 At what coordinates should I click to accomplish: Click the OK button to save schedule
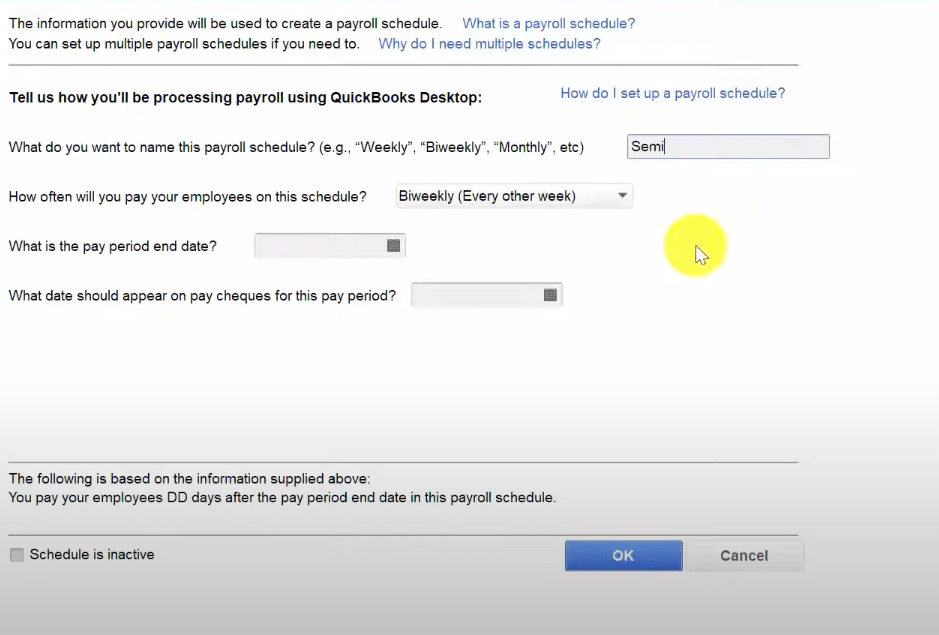click(623, 555)
